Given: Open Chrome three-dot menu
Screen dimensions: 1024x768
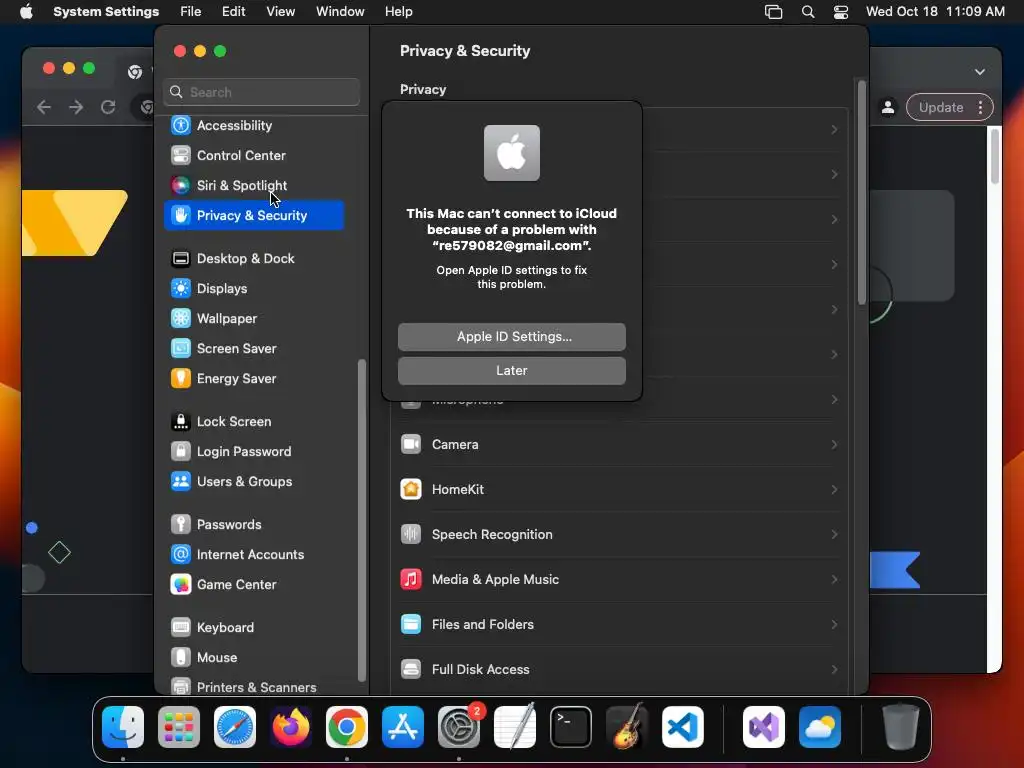Looking at the screenshot, I should pyautogui.click(x=981, y=108).
